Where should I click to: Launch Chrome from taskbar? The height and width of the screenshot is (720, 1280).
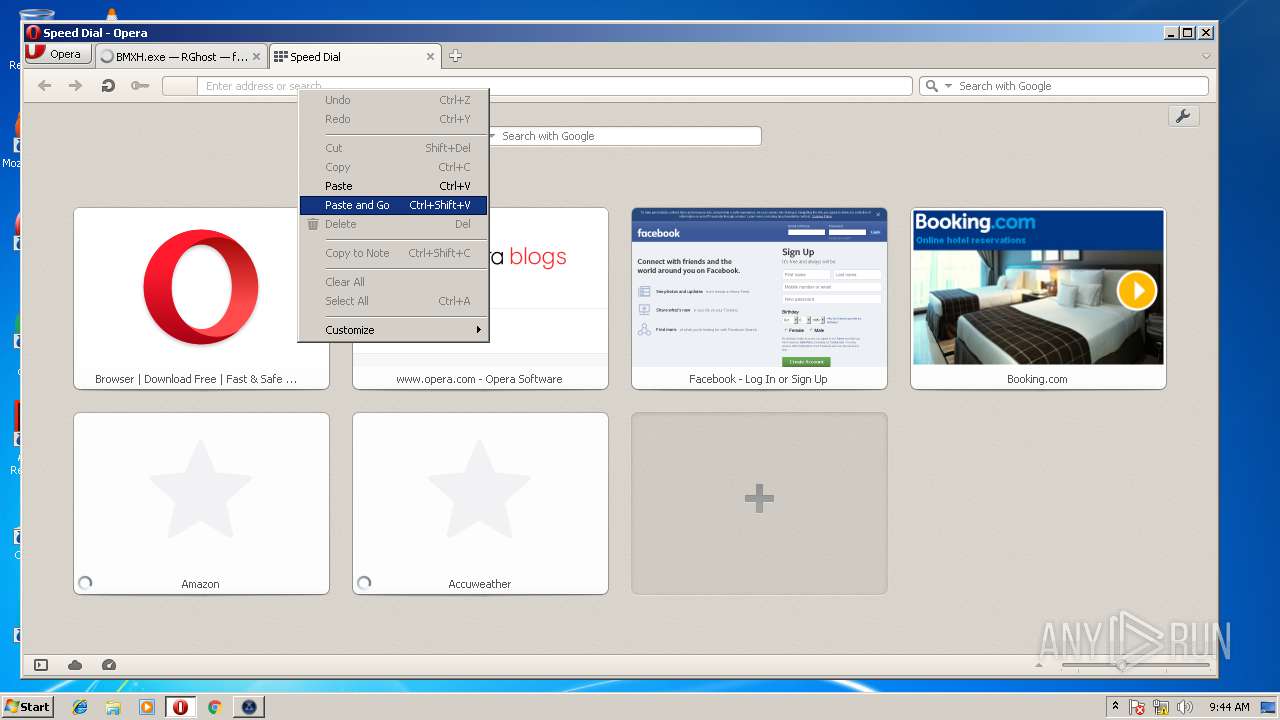pos(214,707)
